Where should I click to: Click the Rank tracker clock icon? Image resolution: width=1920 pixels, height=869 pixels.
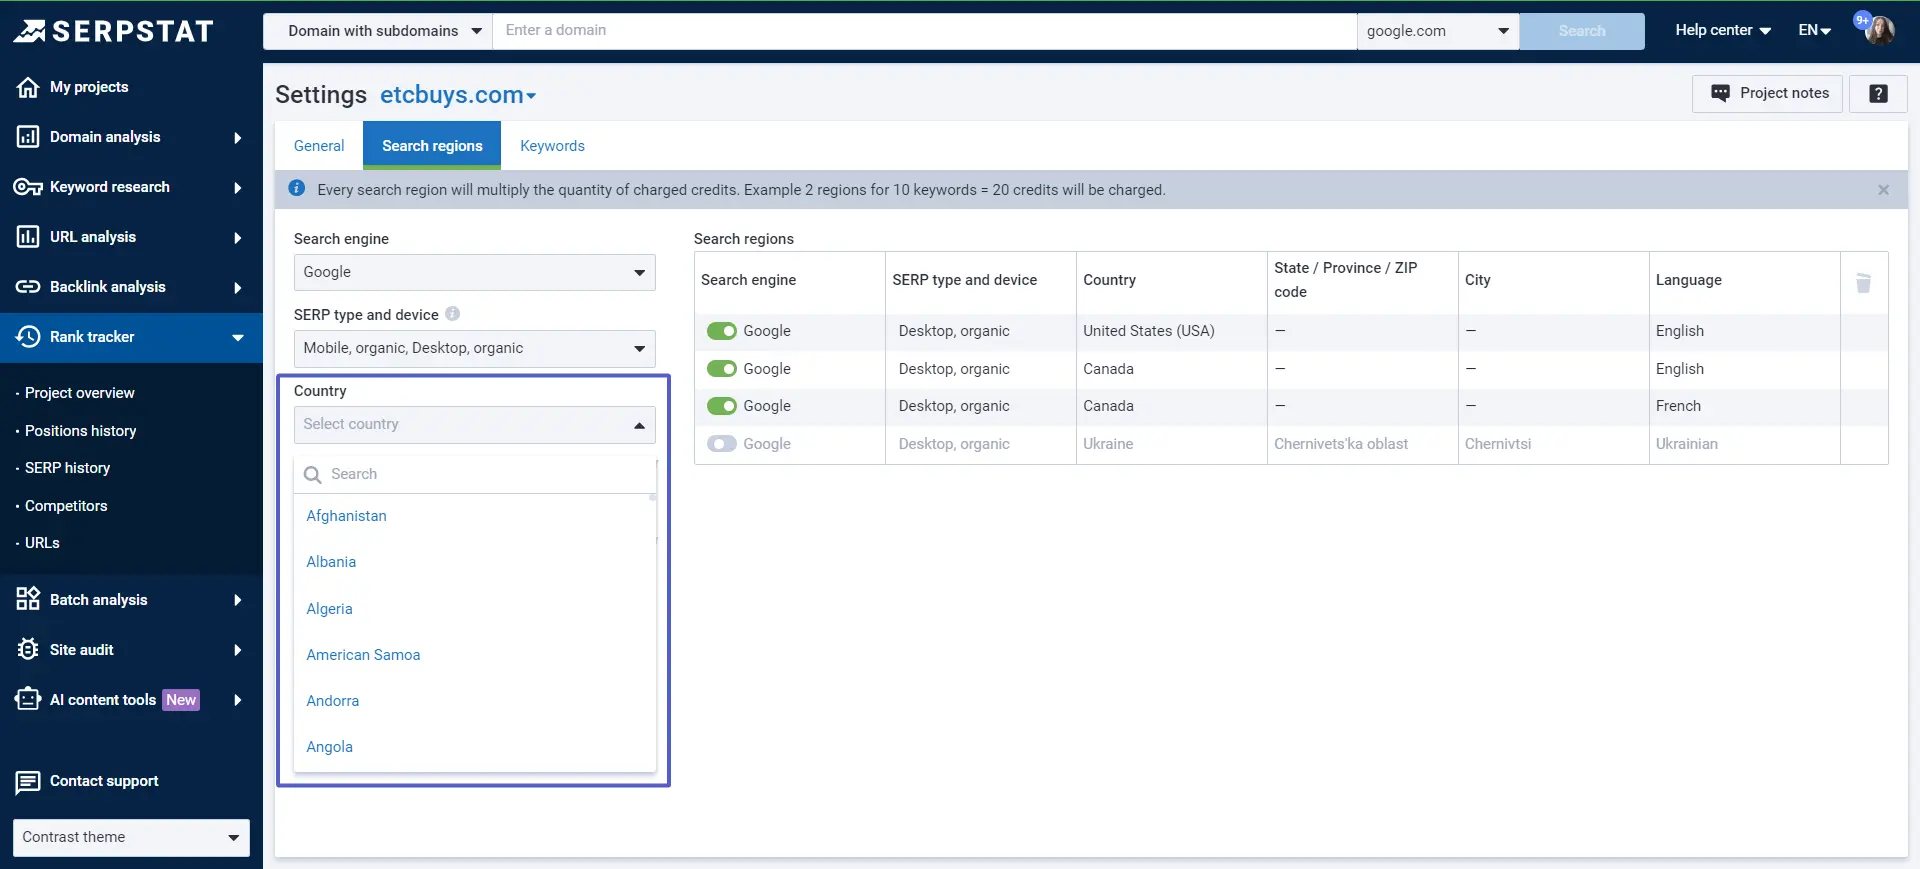click(28, 337)
